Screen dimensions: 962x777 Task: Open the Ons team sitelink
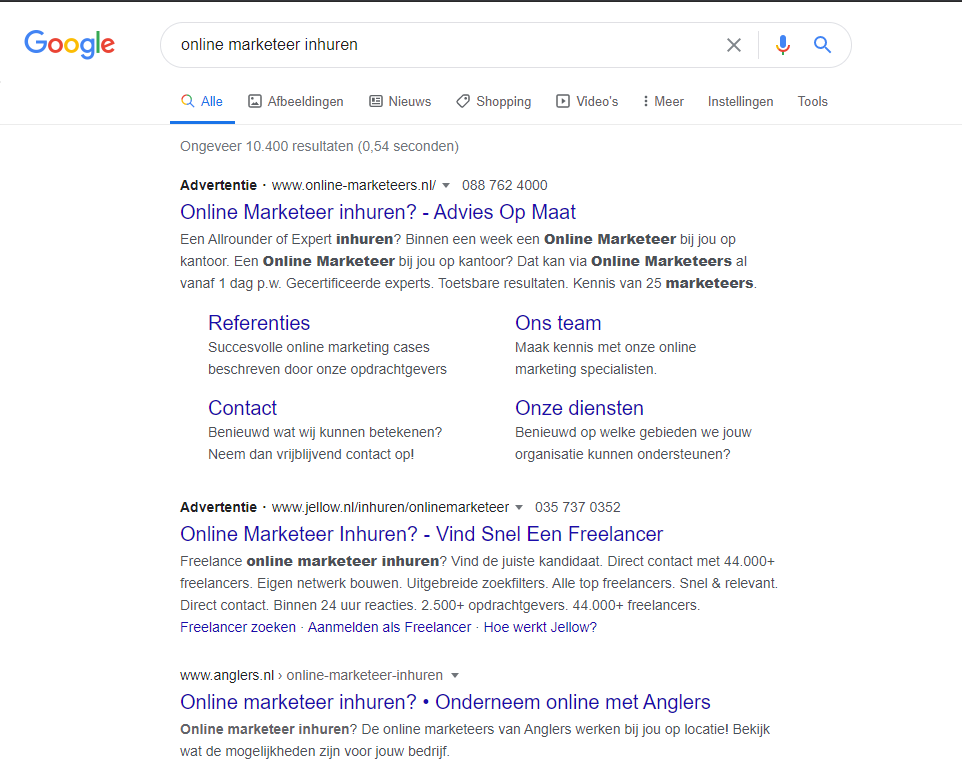(x=558, y=323)
